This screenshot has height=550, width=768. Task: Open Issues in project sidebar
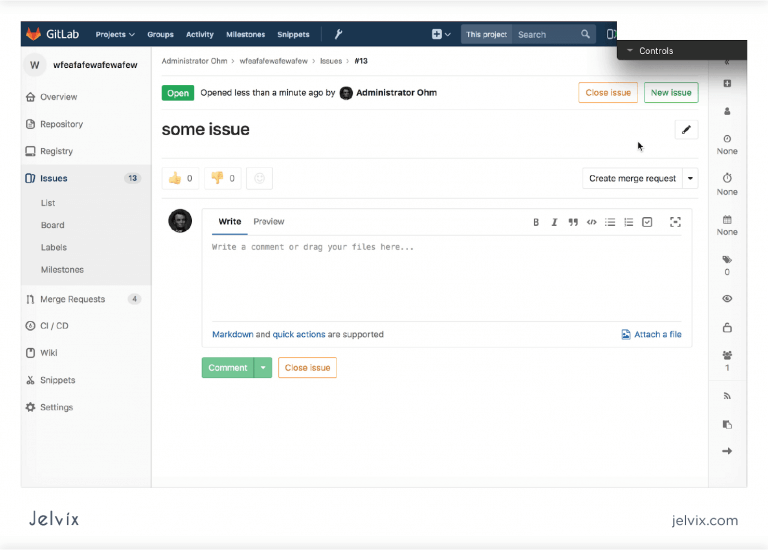pos(86,178)
